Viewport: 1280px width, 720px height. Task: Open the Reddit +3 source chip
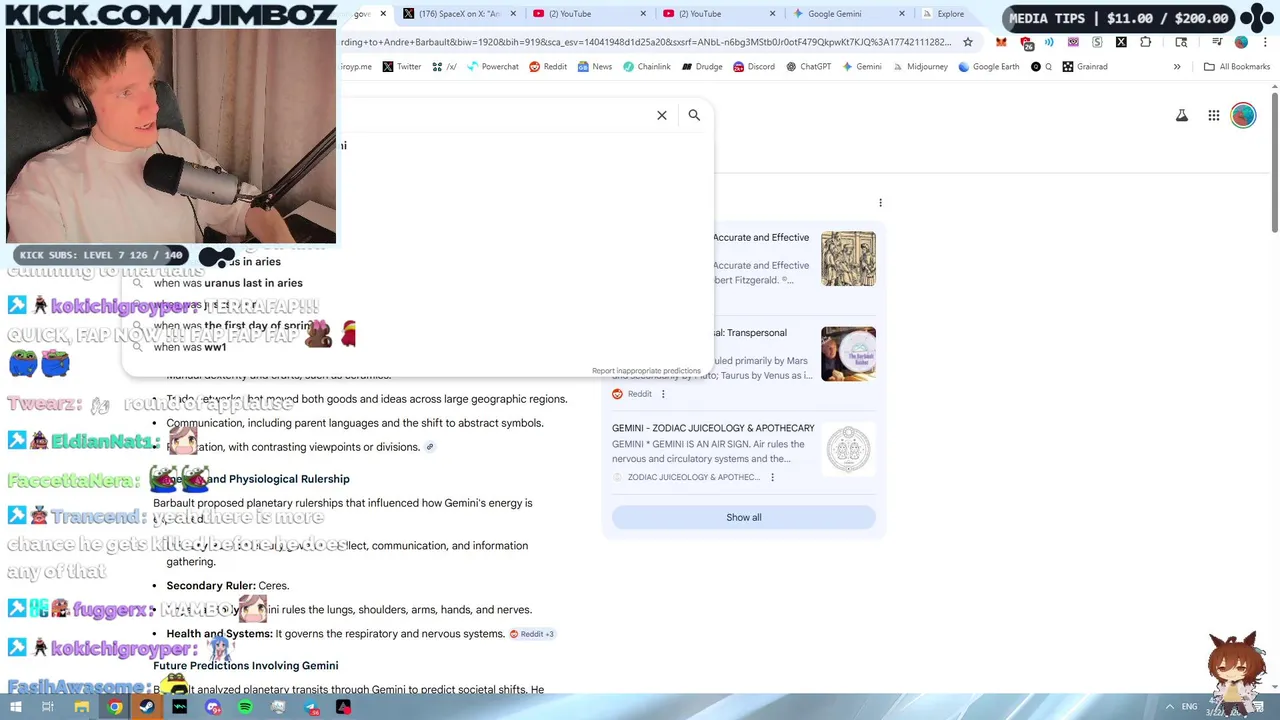(532, 634)
